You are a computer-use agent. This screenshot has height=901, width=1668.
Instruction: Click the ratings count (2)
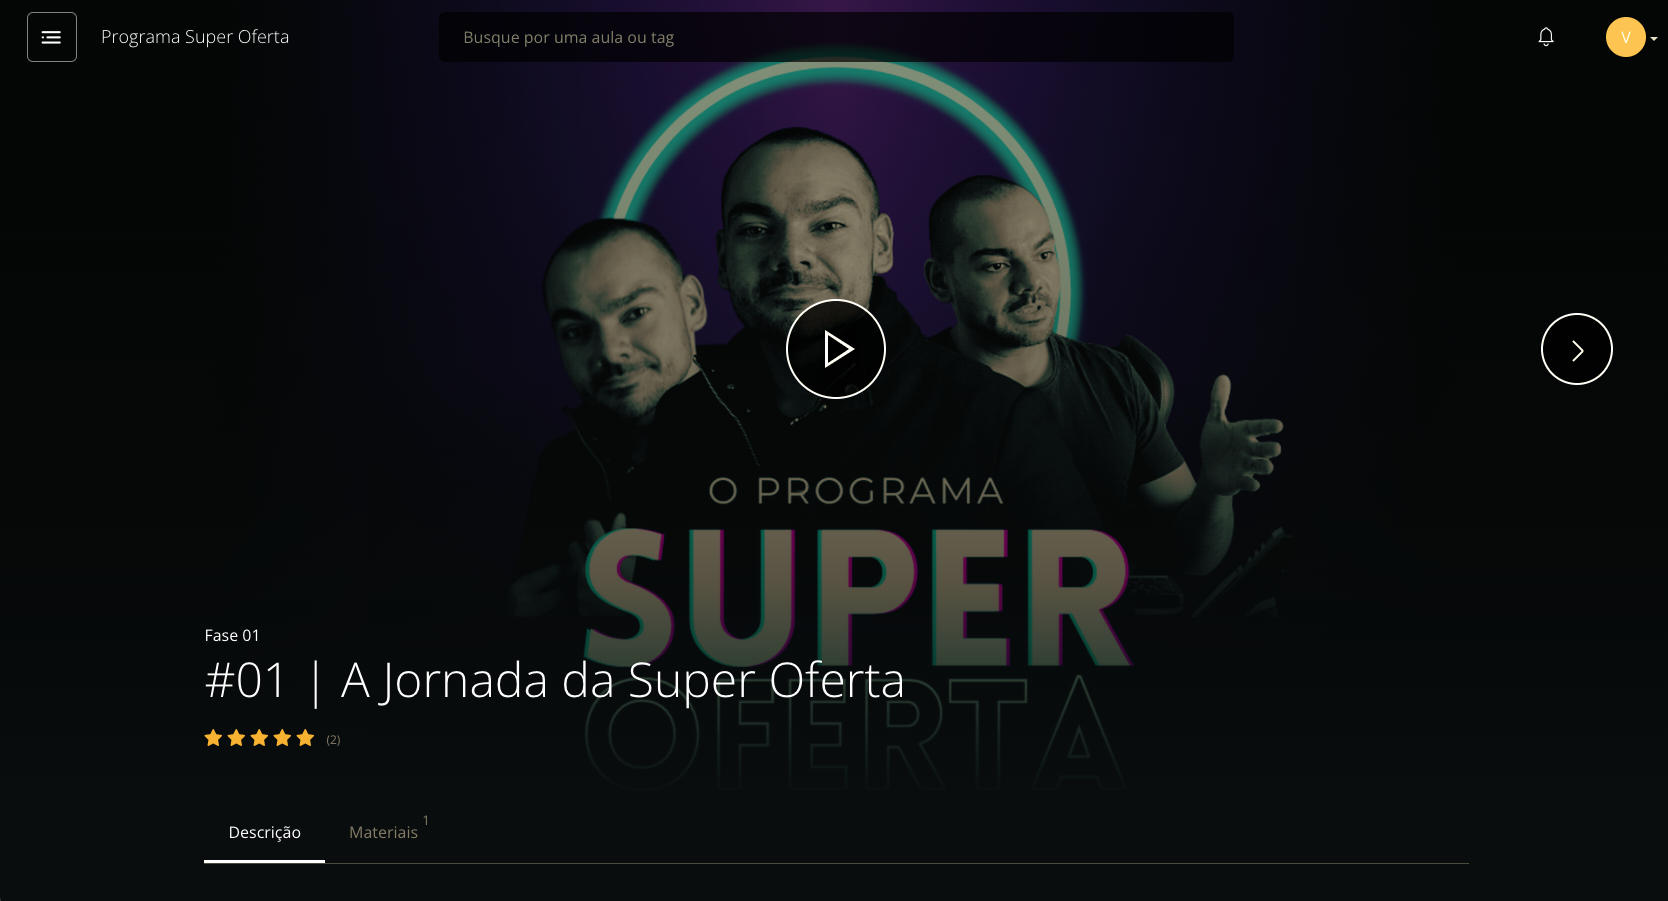[x=333, y=740]
